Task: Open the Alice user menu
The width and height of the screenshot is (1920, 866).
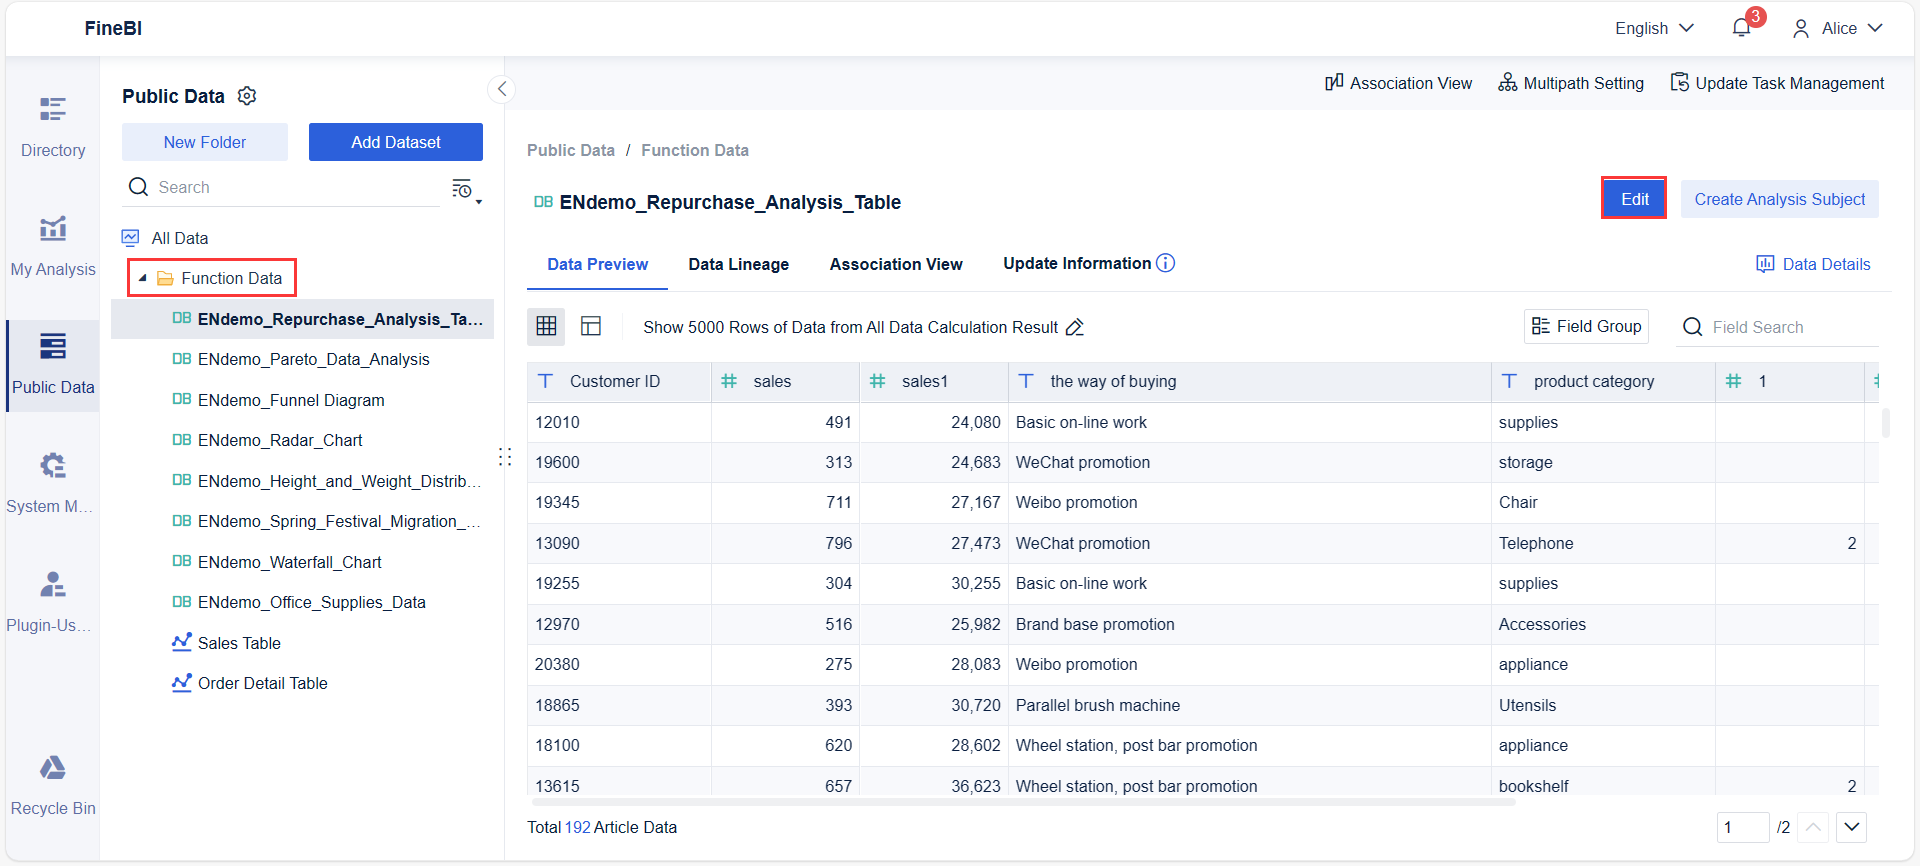Action: coord(1837,28)
